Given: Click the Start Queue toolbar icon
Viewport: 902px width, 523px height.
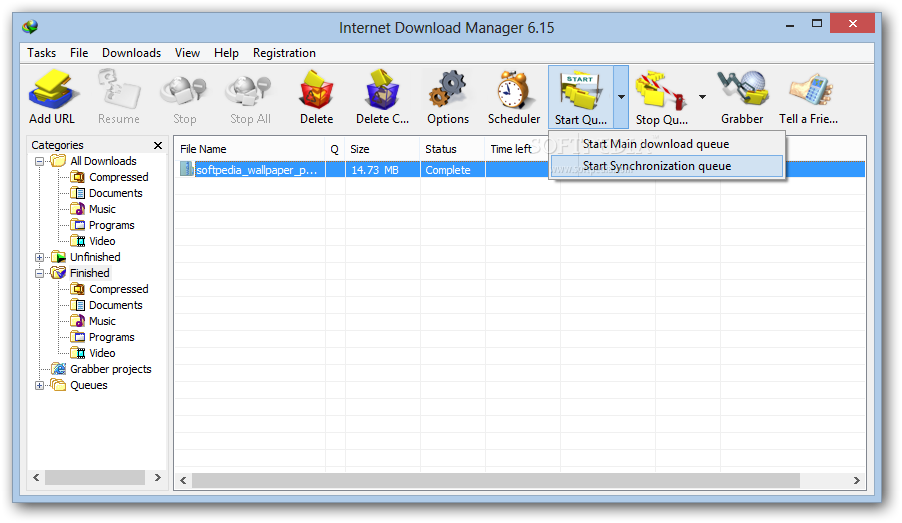Looking at the screenshot, I should (x=580, y=90).
